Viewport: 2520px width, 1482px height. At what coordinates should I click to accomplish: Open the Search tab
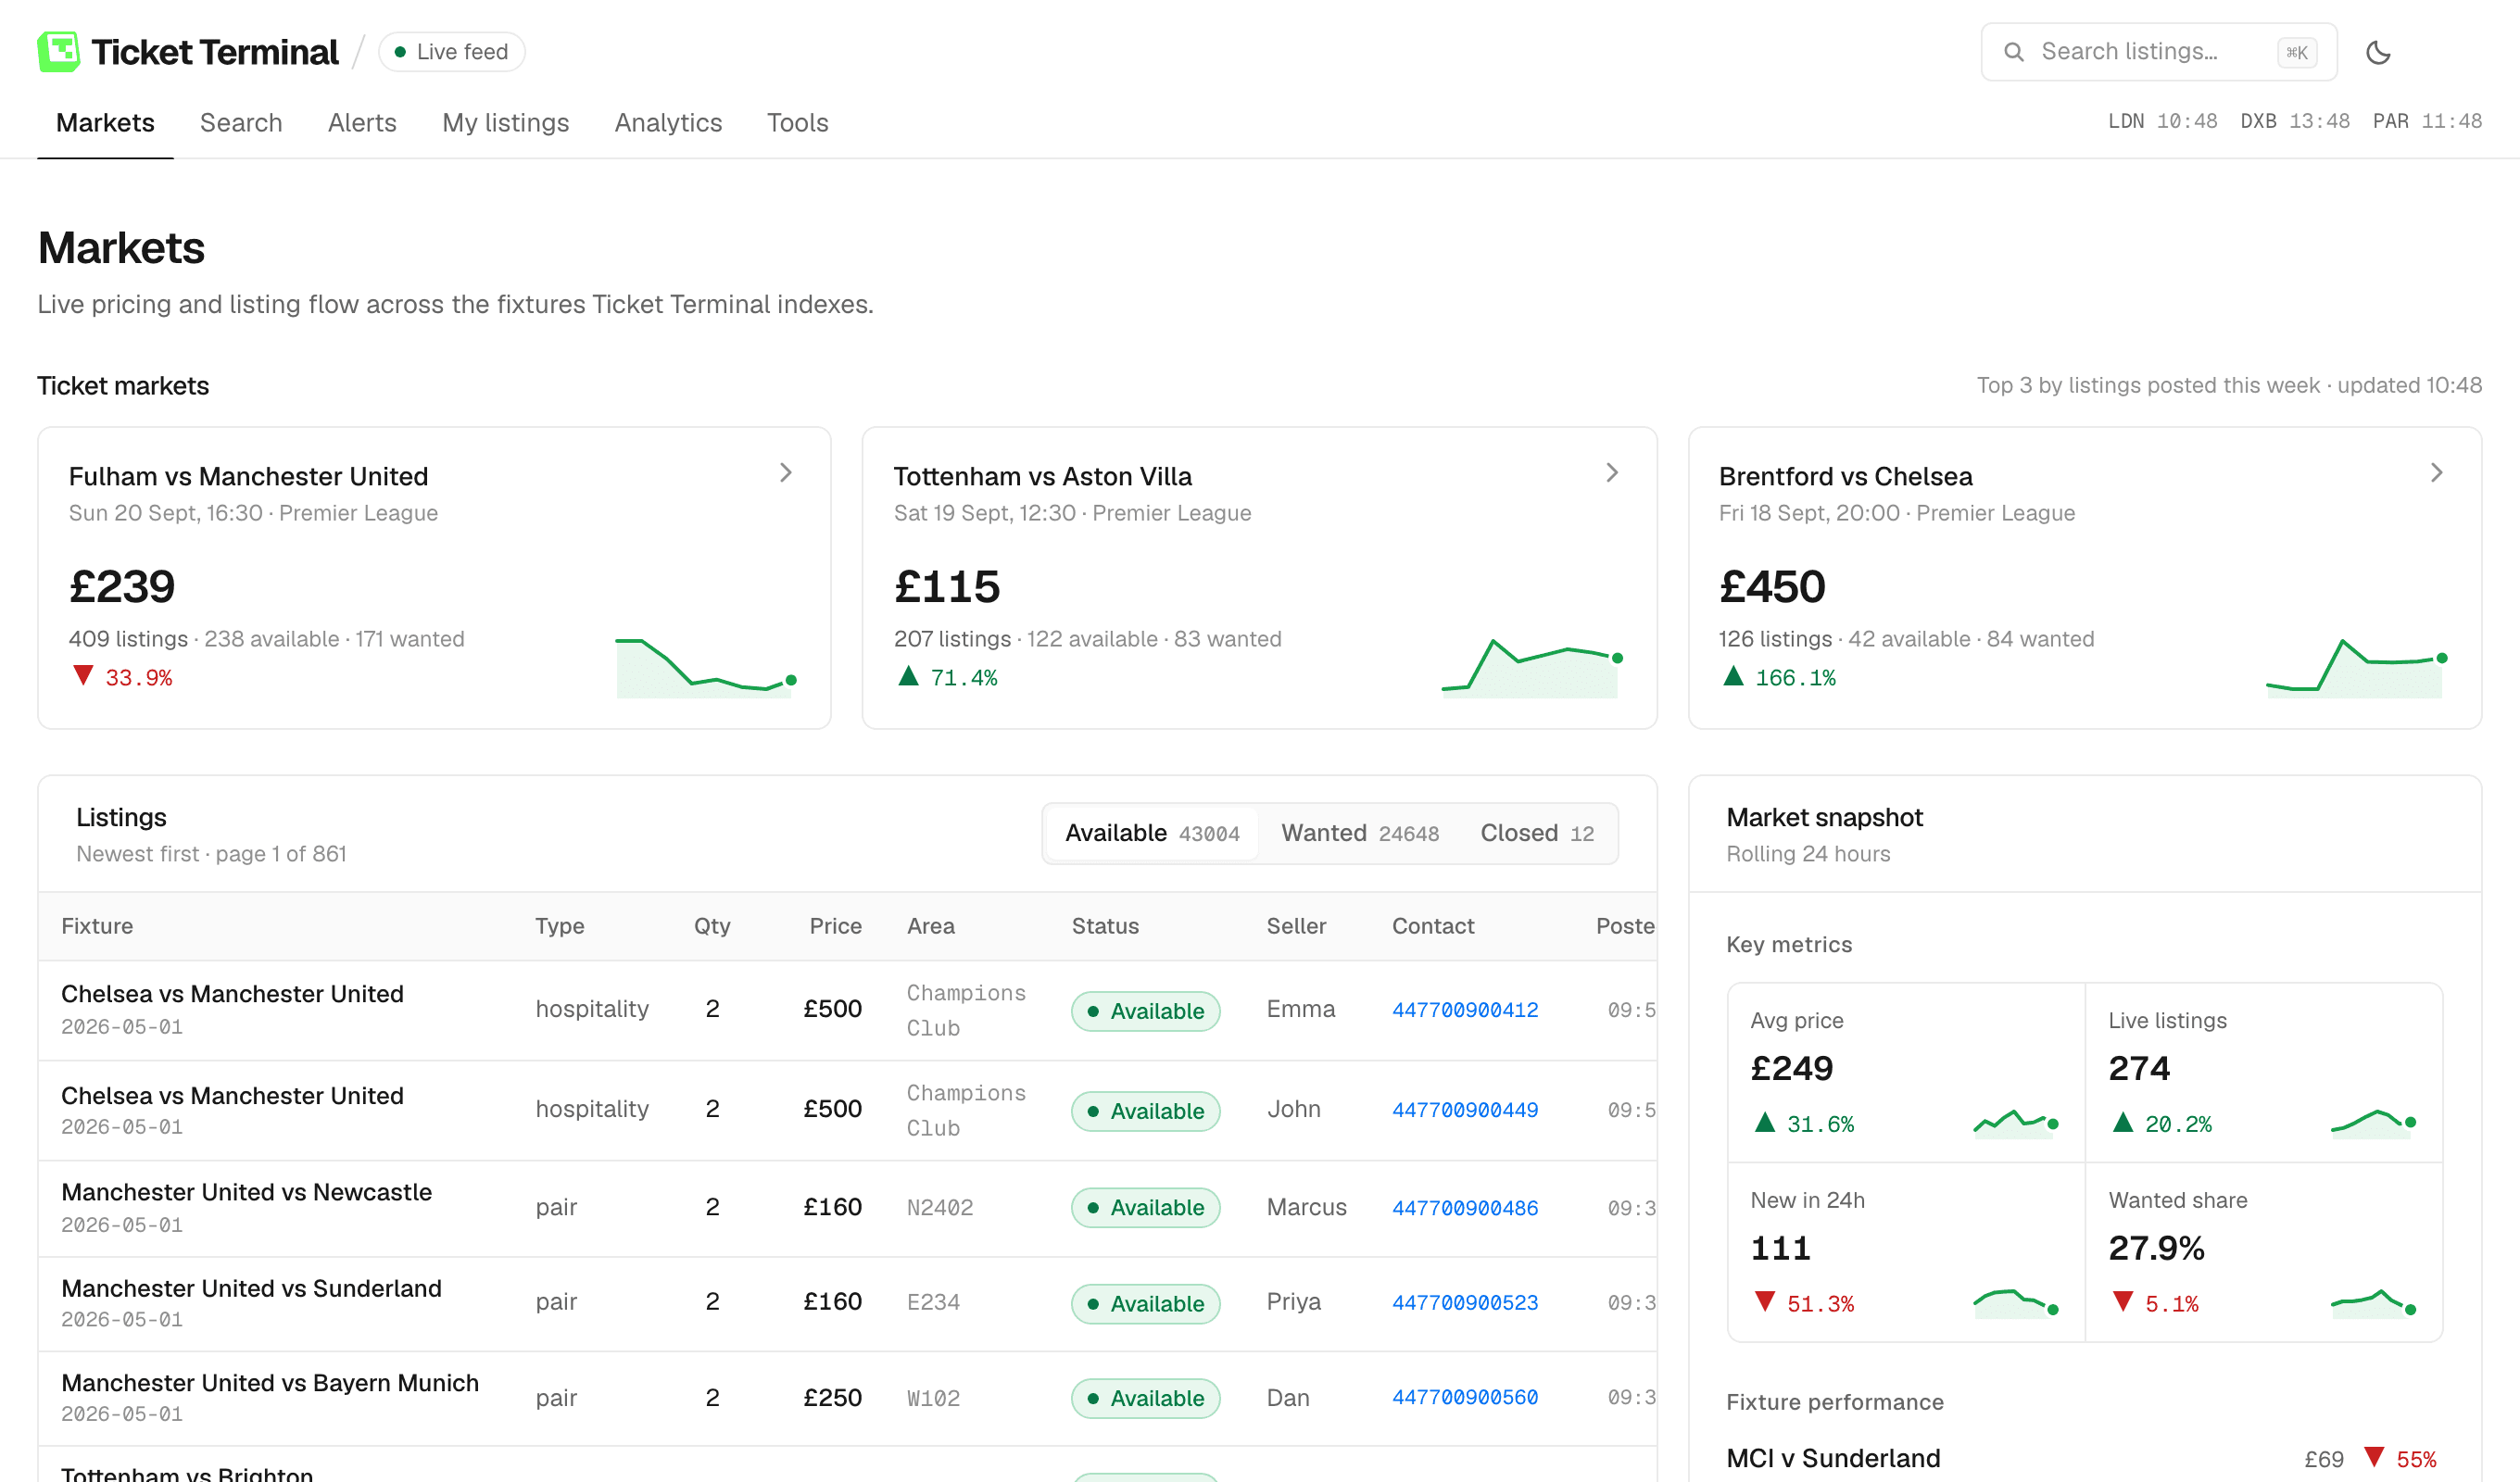click(x=241, y=123)
